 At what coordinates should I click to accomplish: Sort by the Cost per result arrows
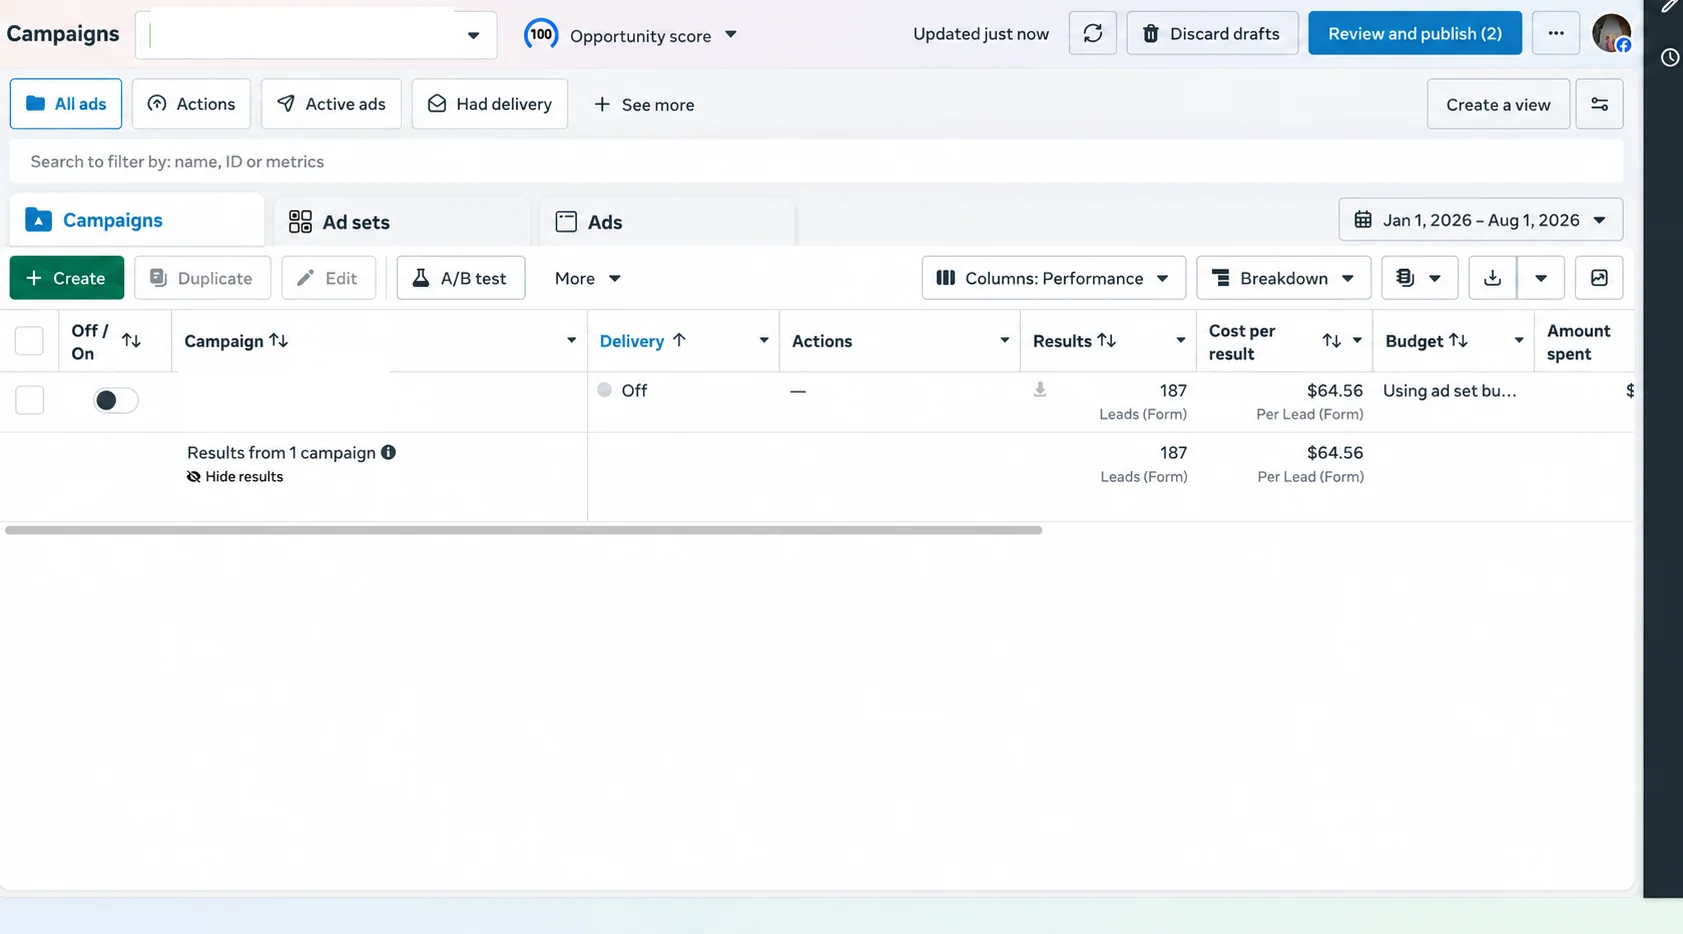click(x=1331, y=341)
